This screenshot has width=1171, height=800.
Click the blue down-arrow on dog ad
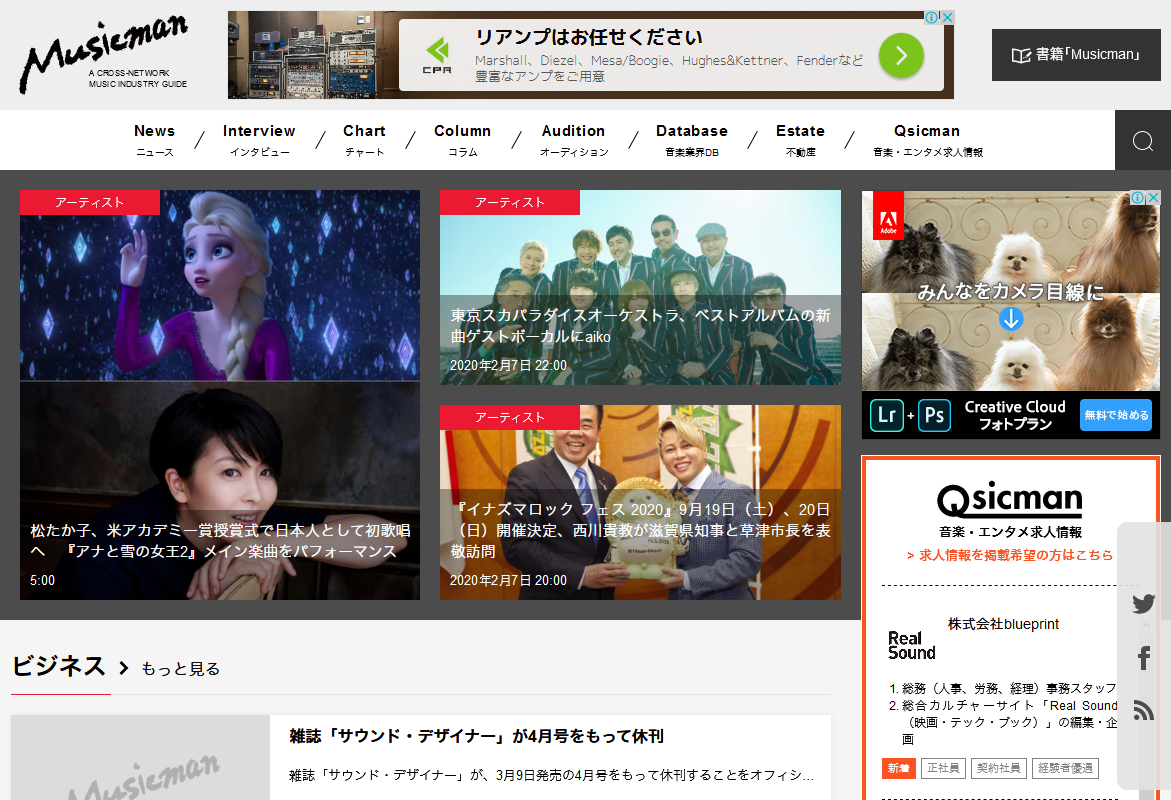(1011, 319)
